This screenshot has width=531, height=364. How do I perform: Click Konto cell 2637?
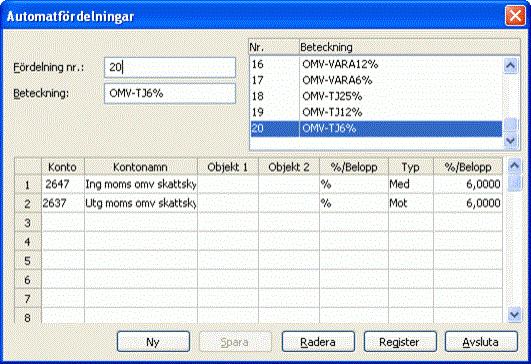(x=63, y=203)
